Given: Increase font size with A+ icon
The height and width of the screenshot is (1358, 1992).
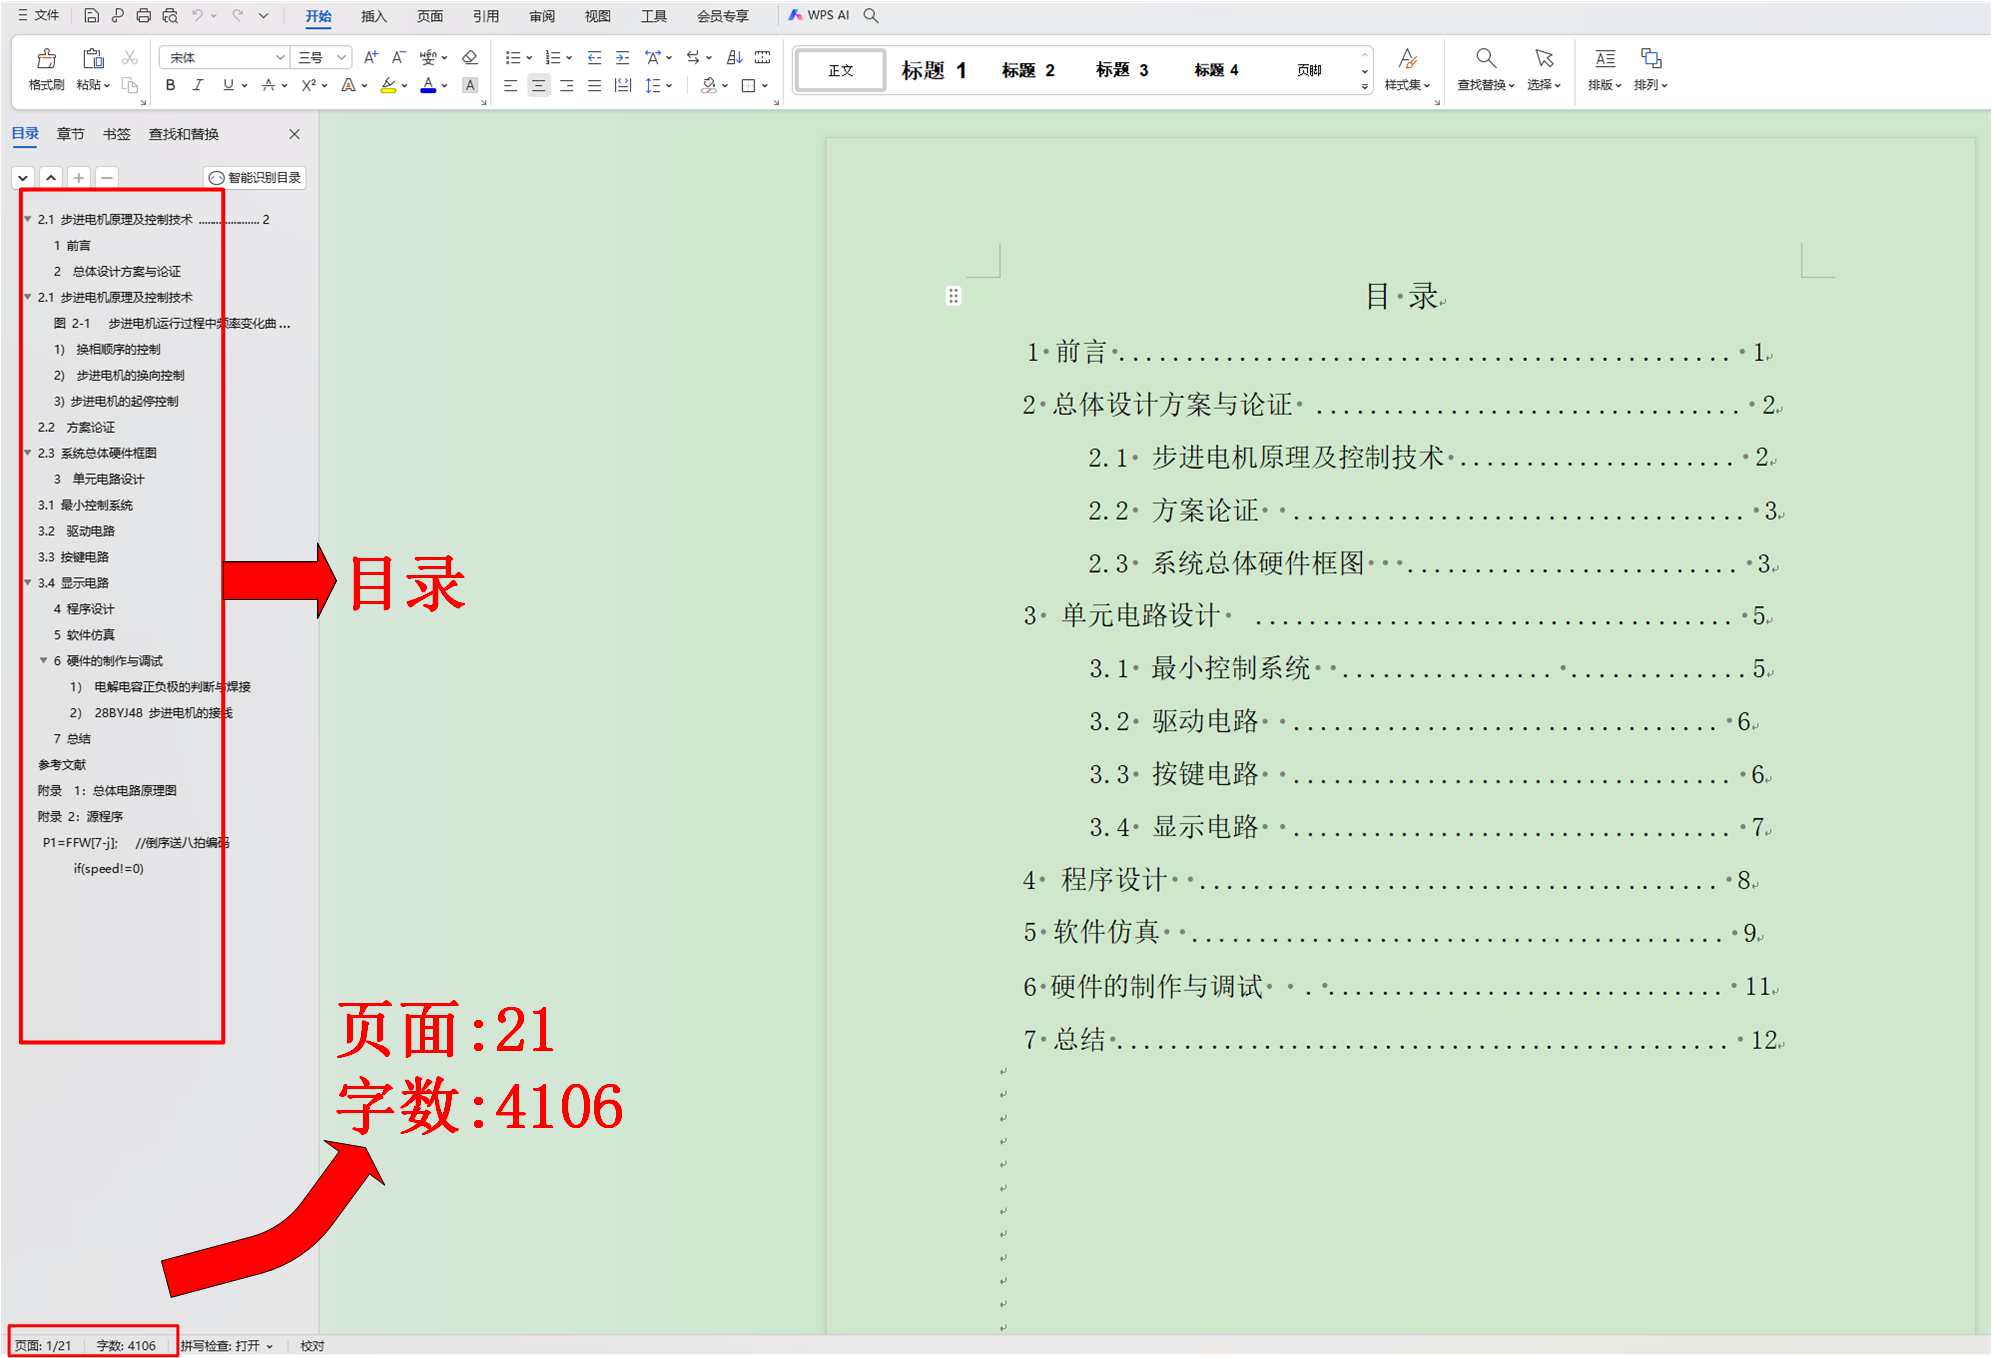Looking at the screenshot, I should tap(371, 57).
